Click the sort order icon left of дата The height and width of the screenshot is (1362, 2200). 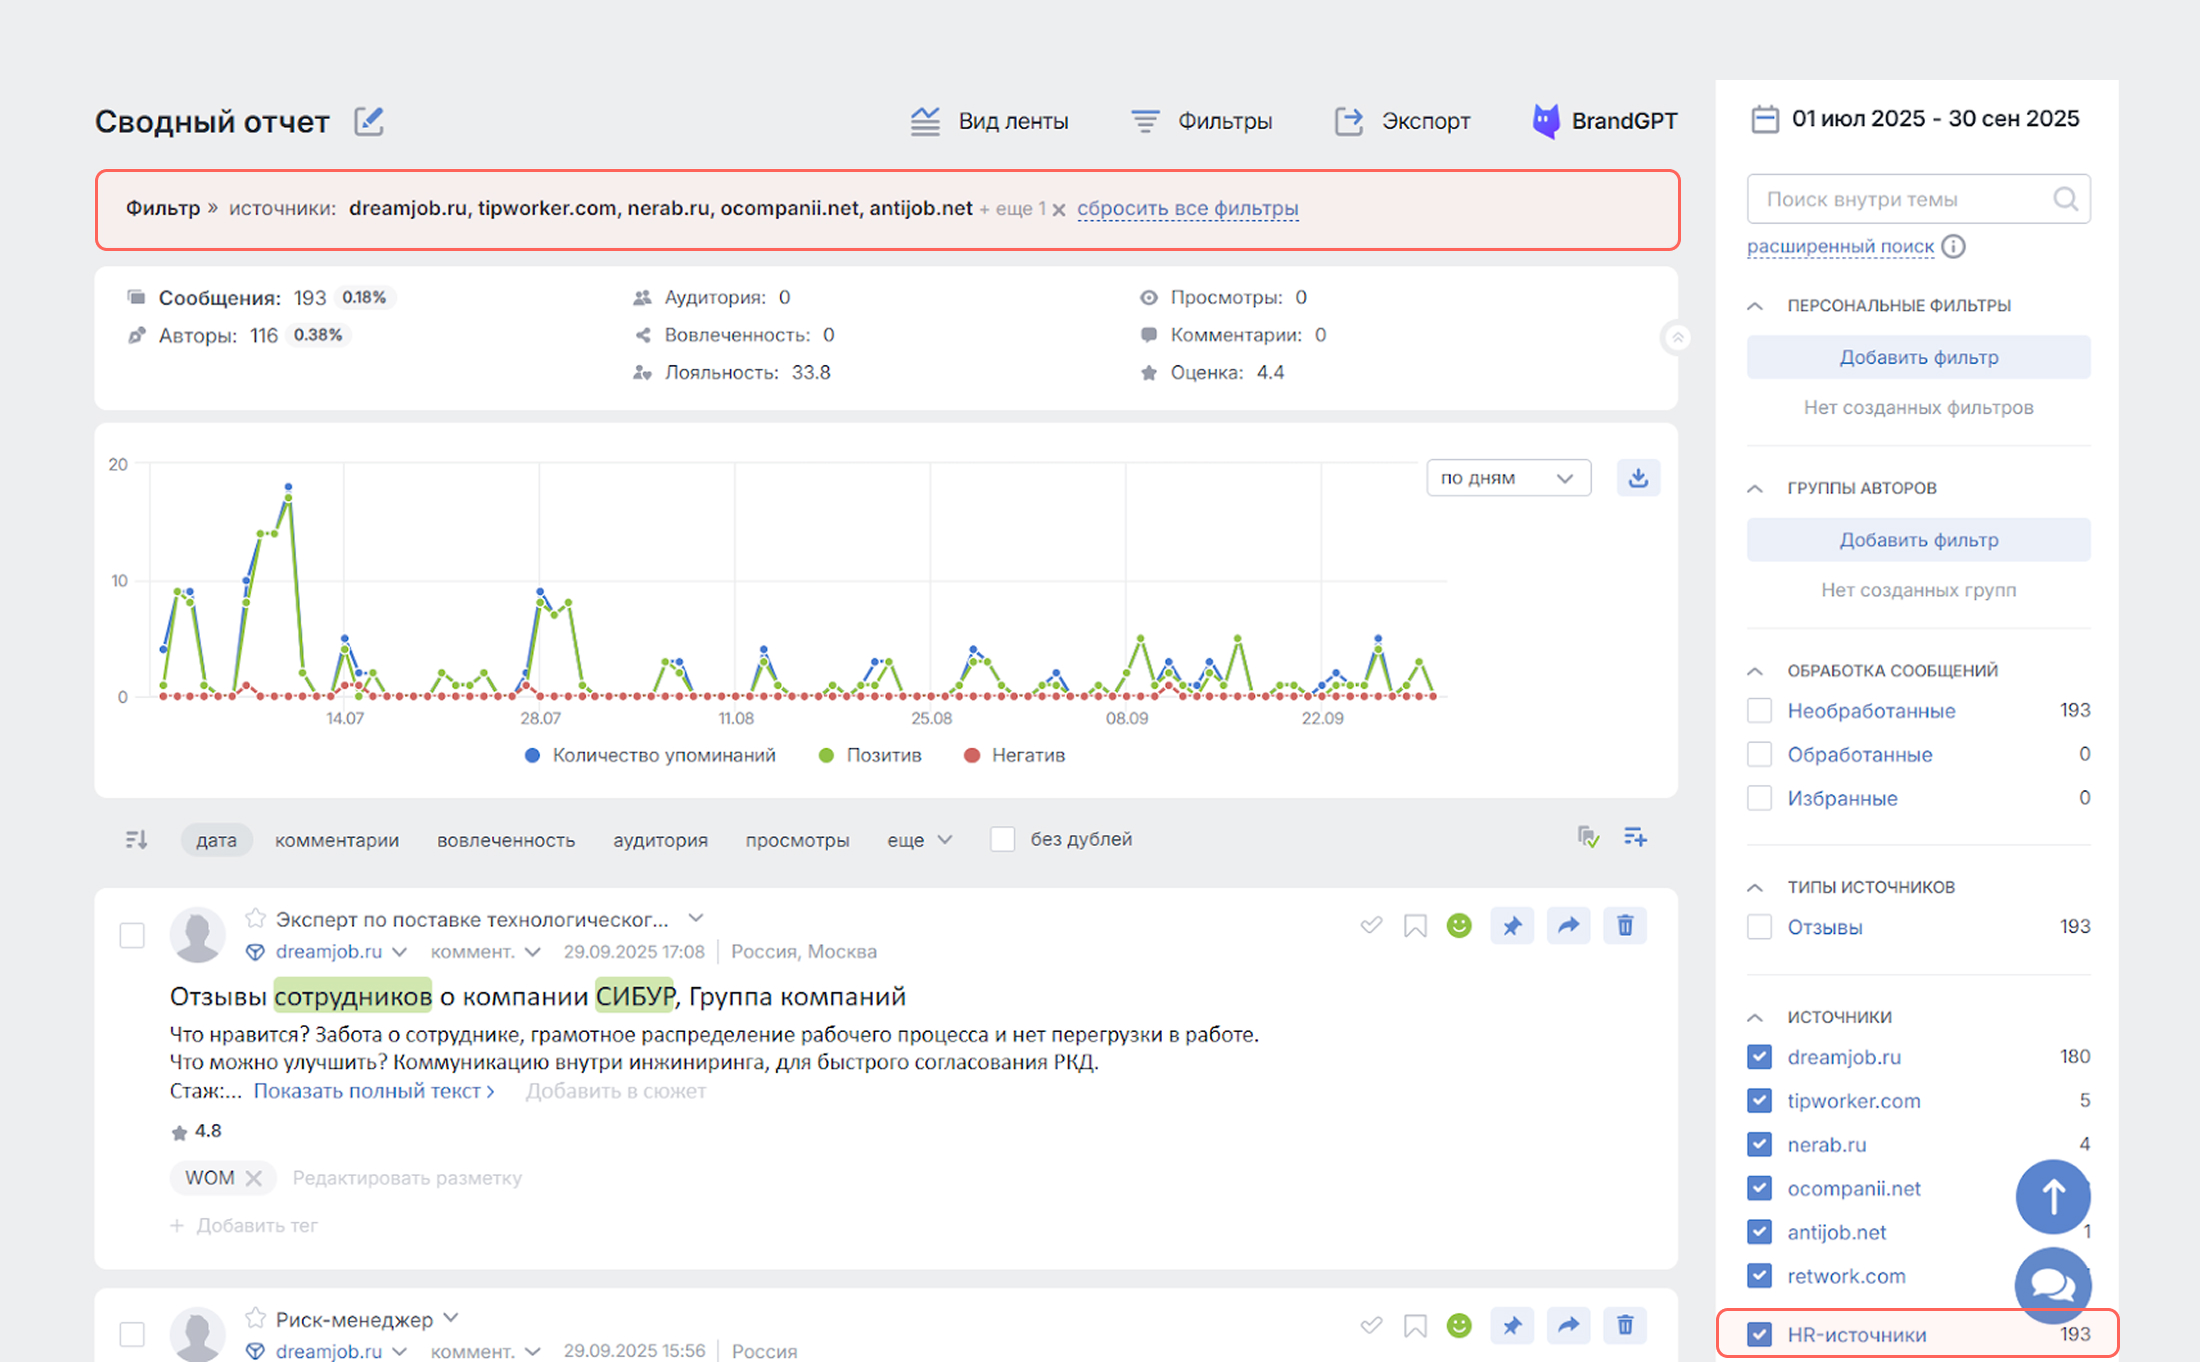(x=137, y=840)
